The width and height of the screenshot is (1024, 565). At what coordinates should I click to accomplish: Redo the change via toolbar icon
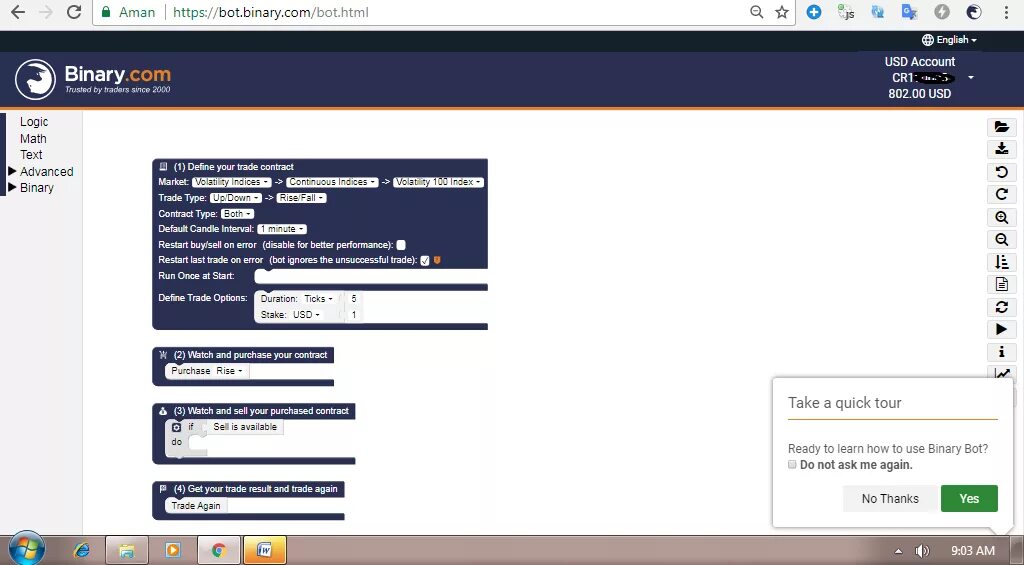(x=1002, y=195)
